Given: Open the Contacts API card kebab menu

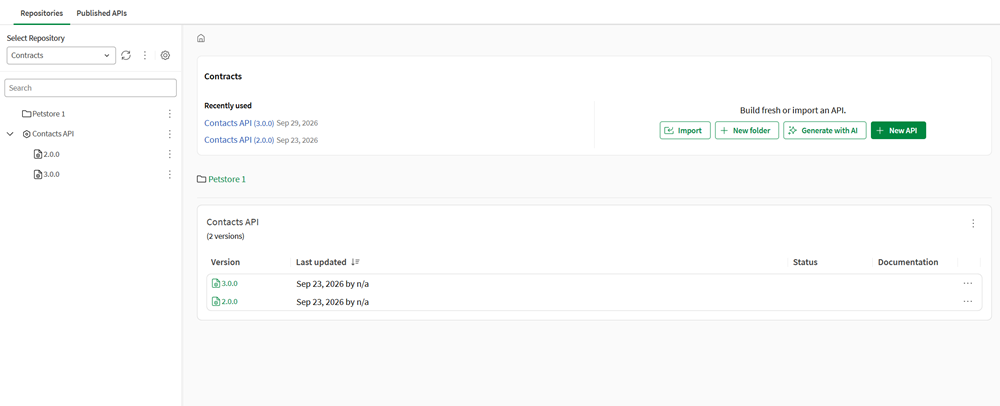Looking at the screenshot, I should [x=973, y=223].
